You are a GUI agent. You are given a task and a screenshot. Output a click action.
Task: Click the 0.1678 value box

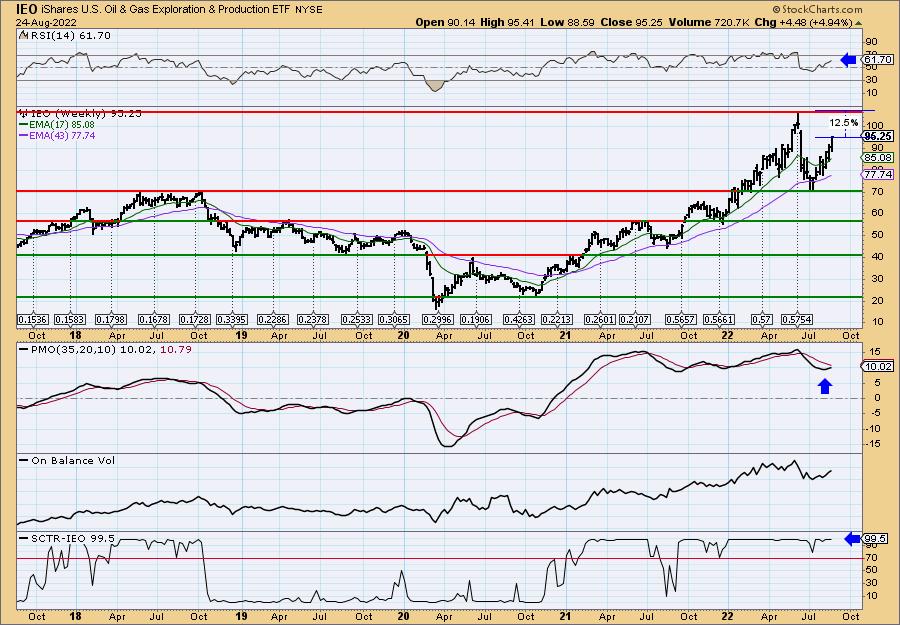tap(153, 319)
